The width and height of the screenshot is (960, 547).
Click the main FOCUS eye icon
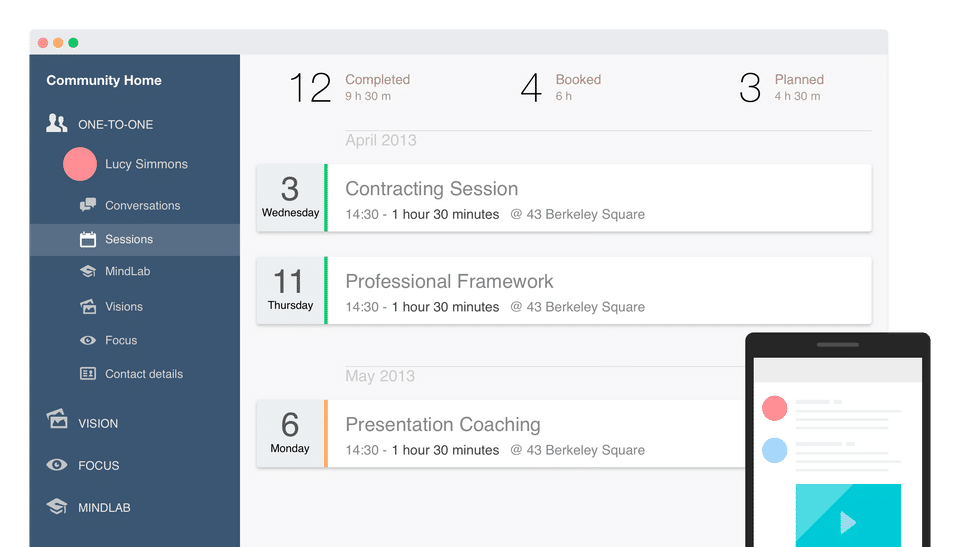(x=57, y=465)
